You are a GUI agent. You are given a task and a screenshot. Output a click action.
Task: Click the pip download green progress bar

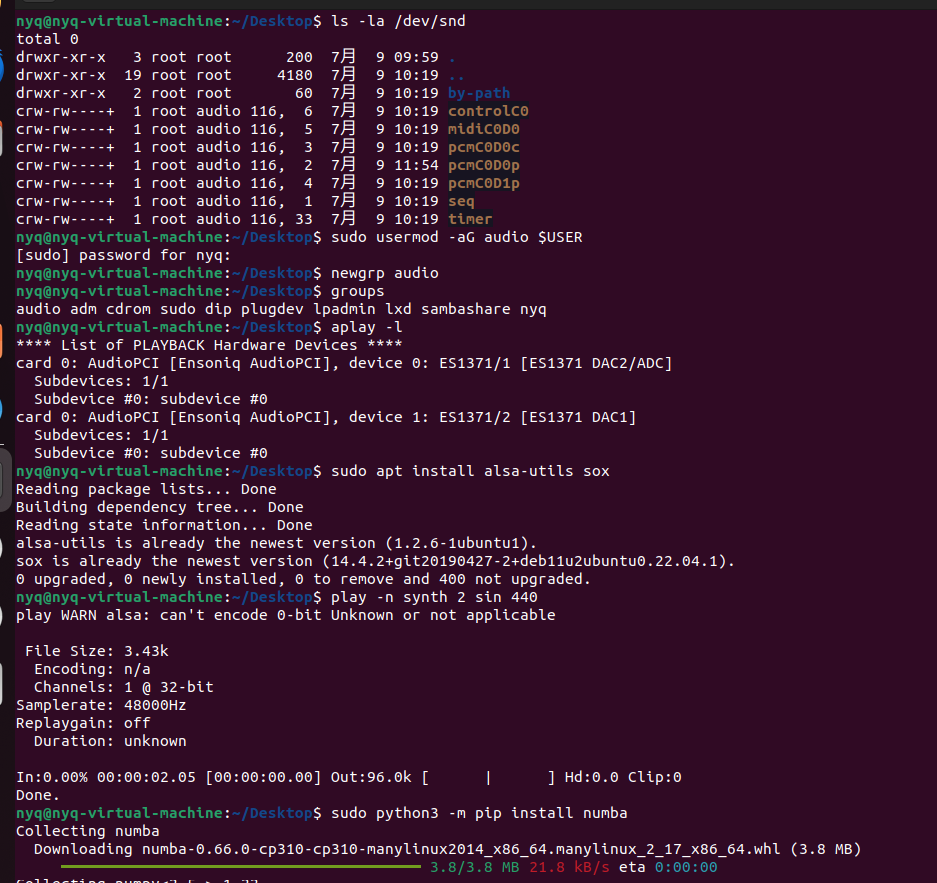(241, 866)
